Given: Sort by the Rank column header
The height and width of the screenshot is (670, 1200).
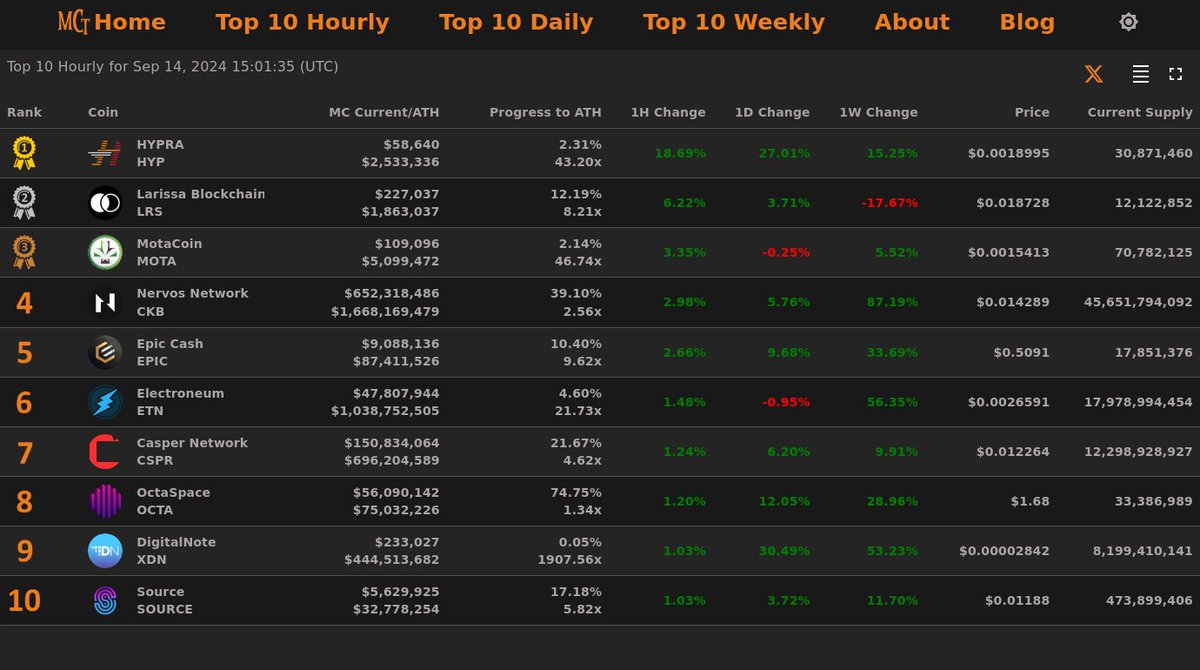Looking at the screenshot, I should point(25,112).
